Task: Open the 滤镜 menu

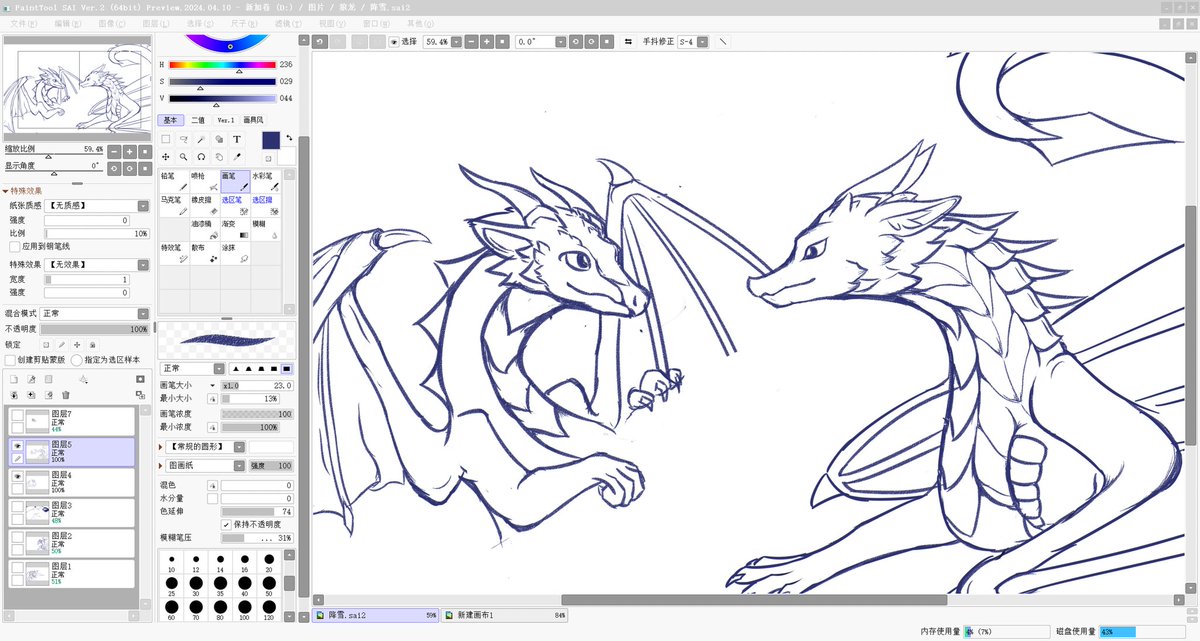Action: (286, 22)
